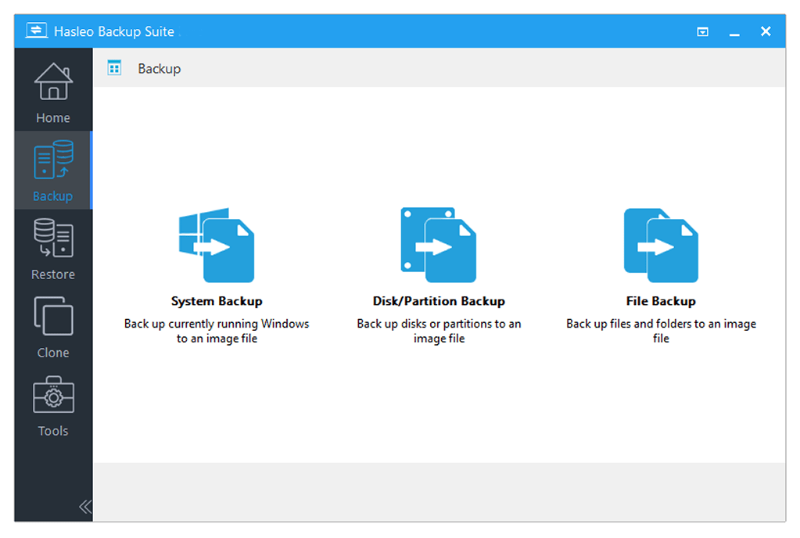Screen dimensions: 800x538
Task: Open the Restore section
Action: [x=53, y=249]
